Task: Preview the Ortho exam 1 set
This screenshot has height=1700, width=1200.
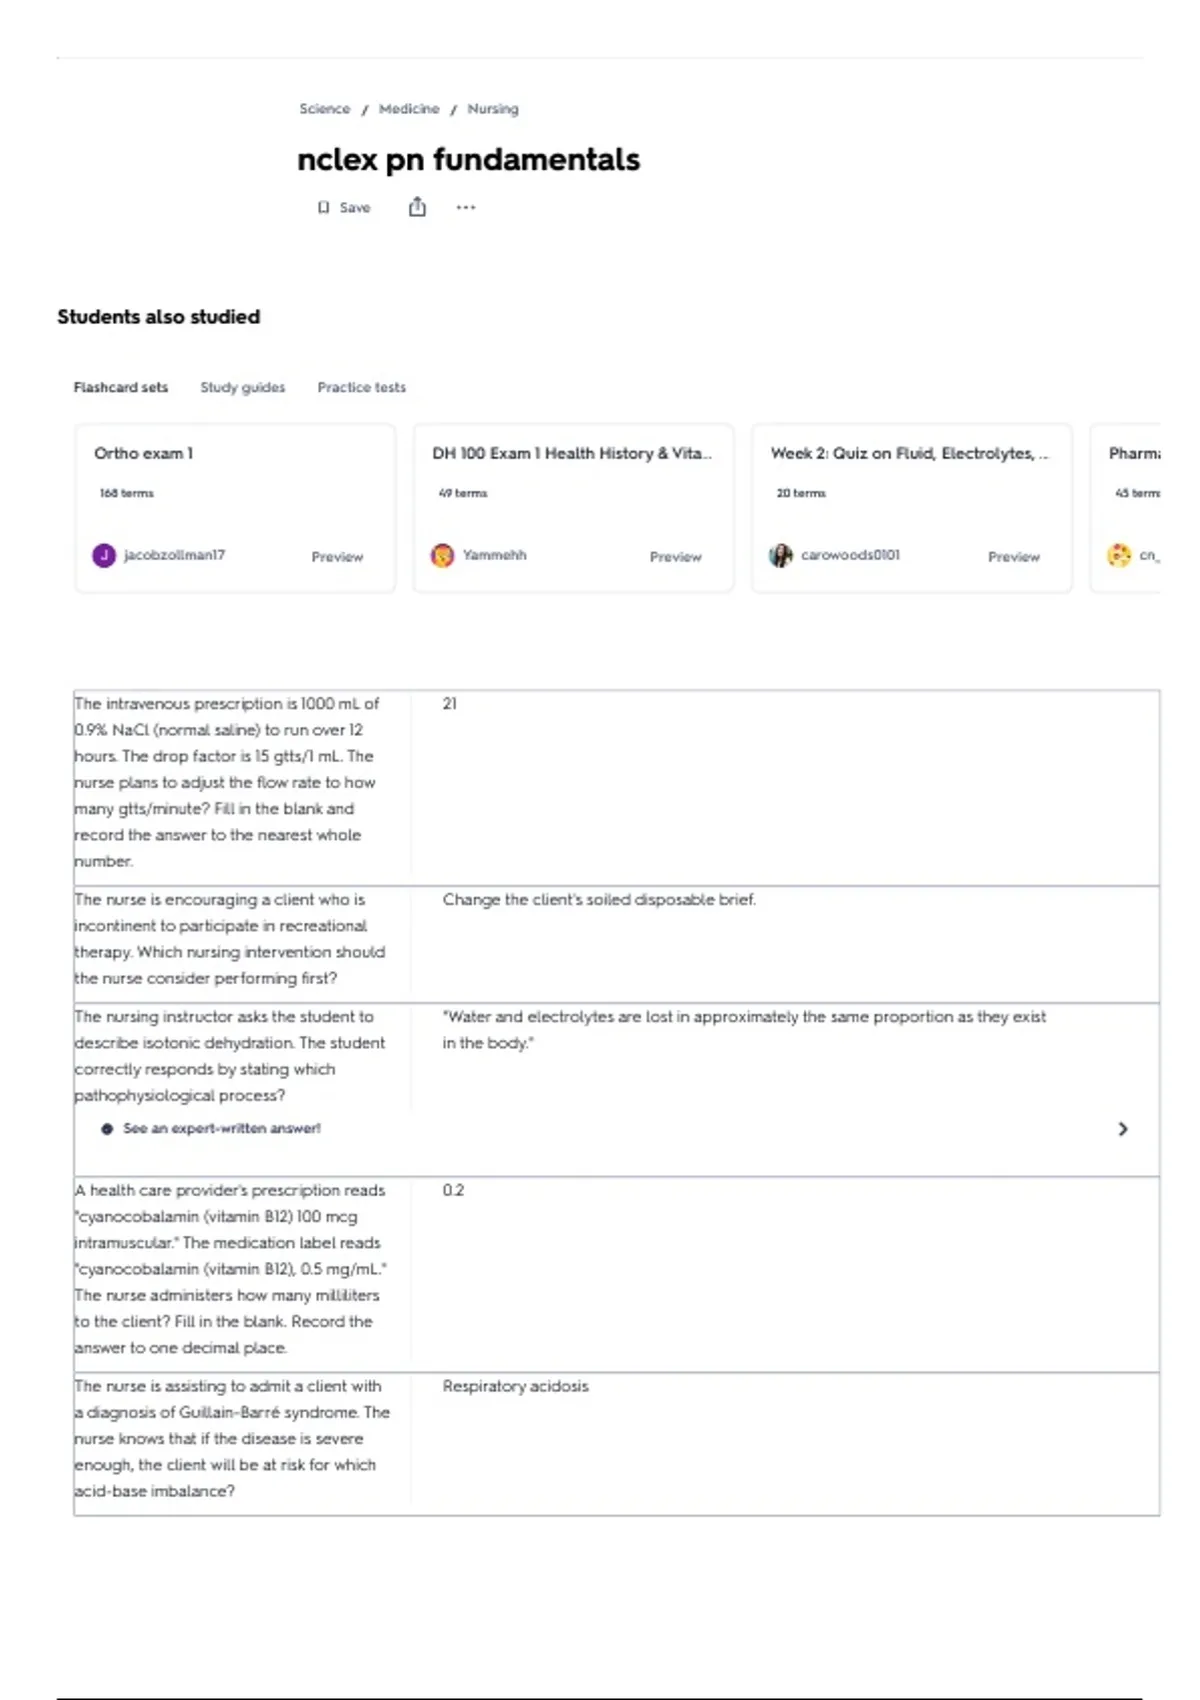Action: click(337, 557)
